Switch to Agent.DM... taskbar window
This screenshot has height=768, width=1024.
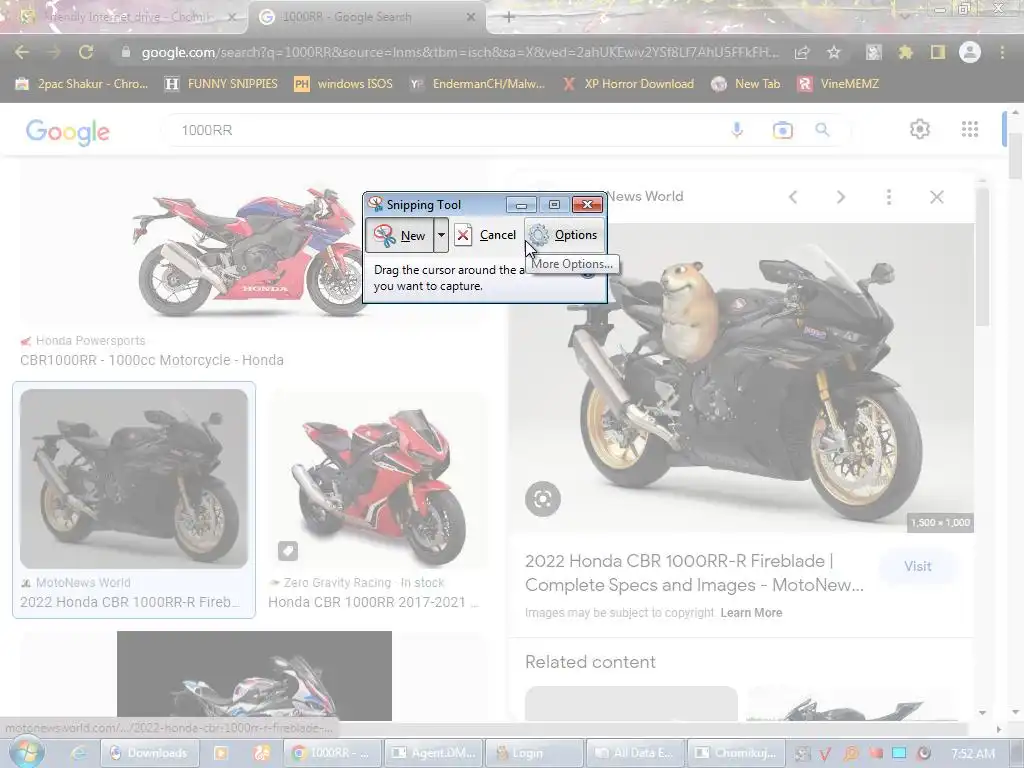pos(434,753)
